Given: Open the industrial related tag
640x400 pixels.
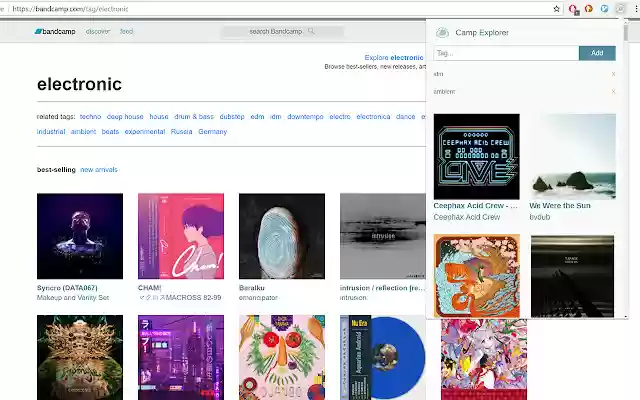Looking at the screenshot, I should tap(51, 132).
